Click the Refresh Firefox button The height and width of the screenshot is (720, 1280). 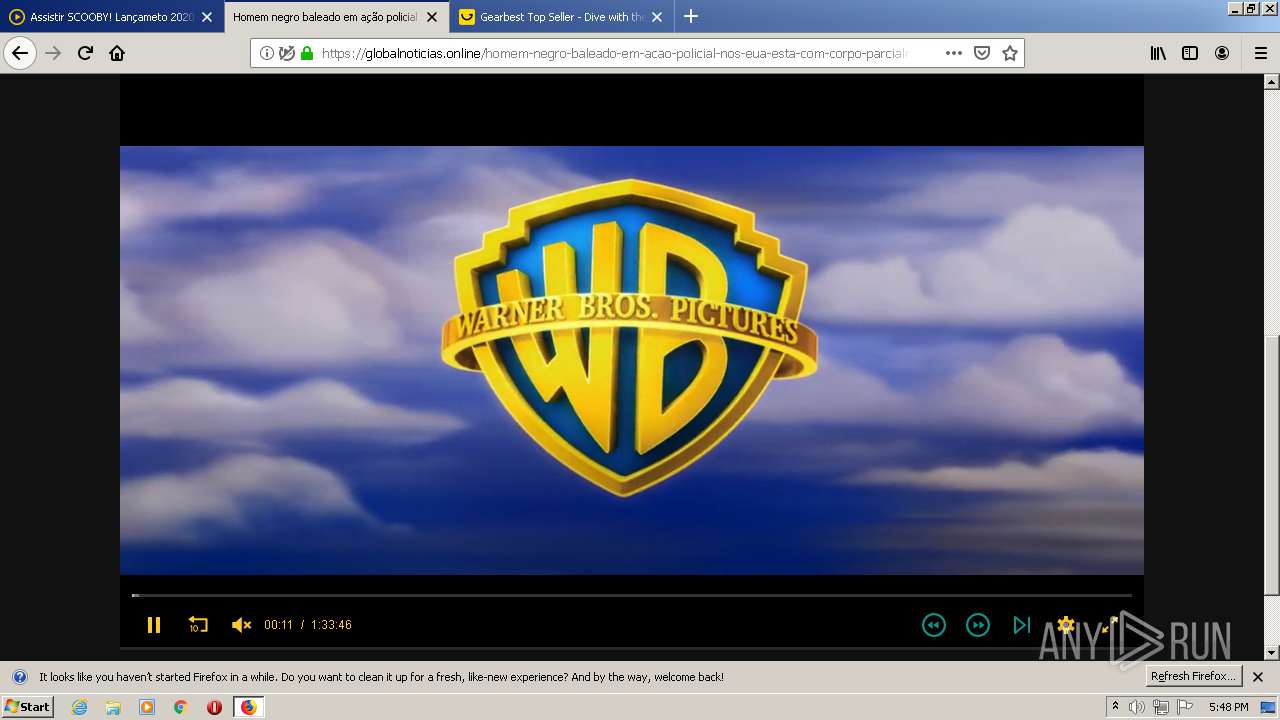tap(1194, 676)
